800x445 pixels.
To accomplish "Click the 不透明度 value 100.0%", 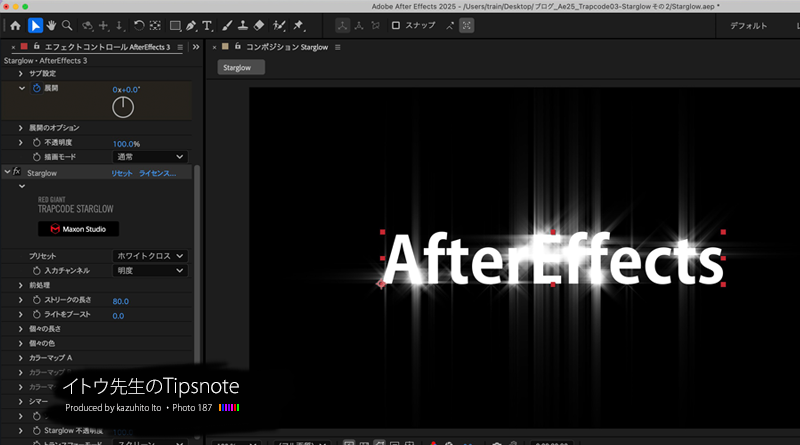I will (126, 144).
